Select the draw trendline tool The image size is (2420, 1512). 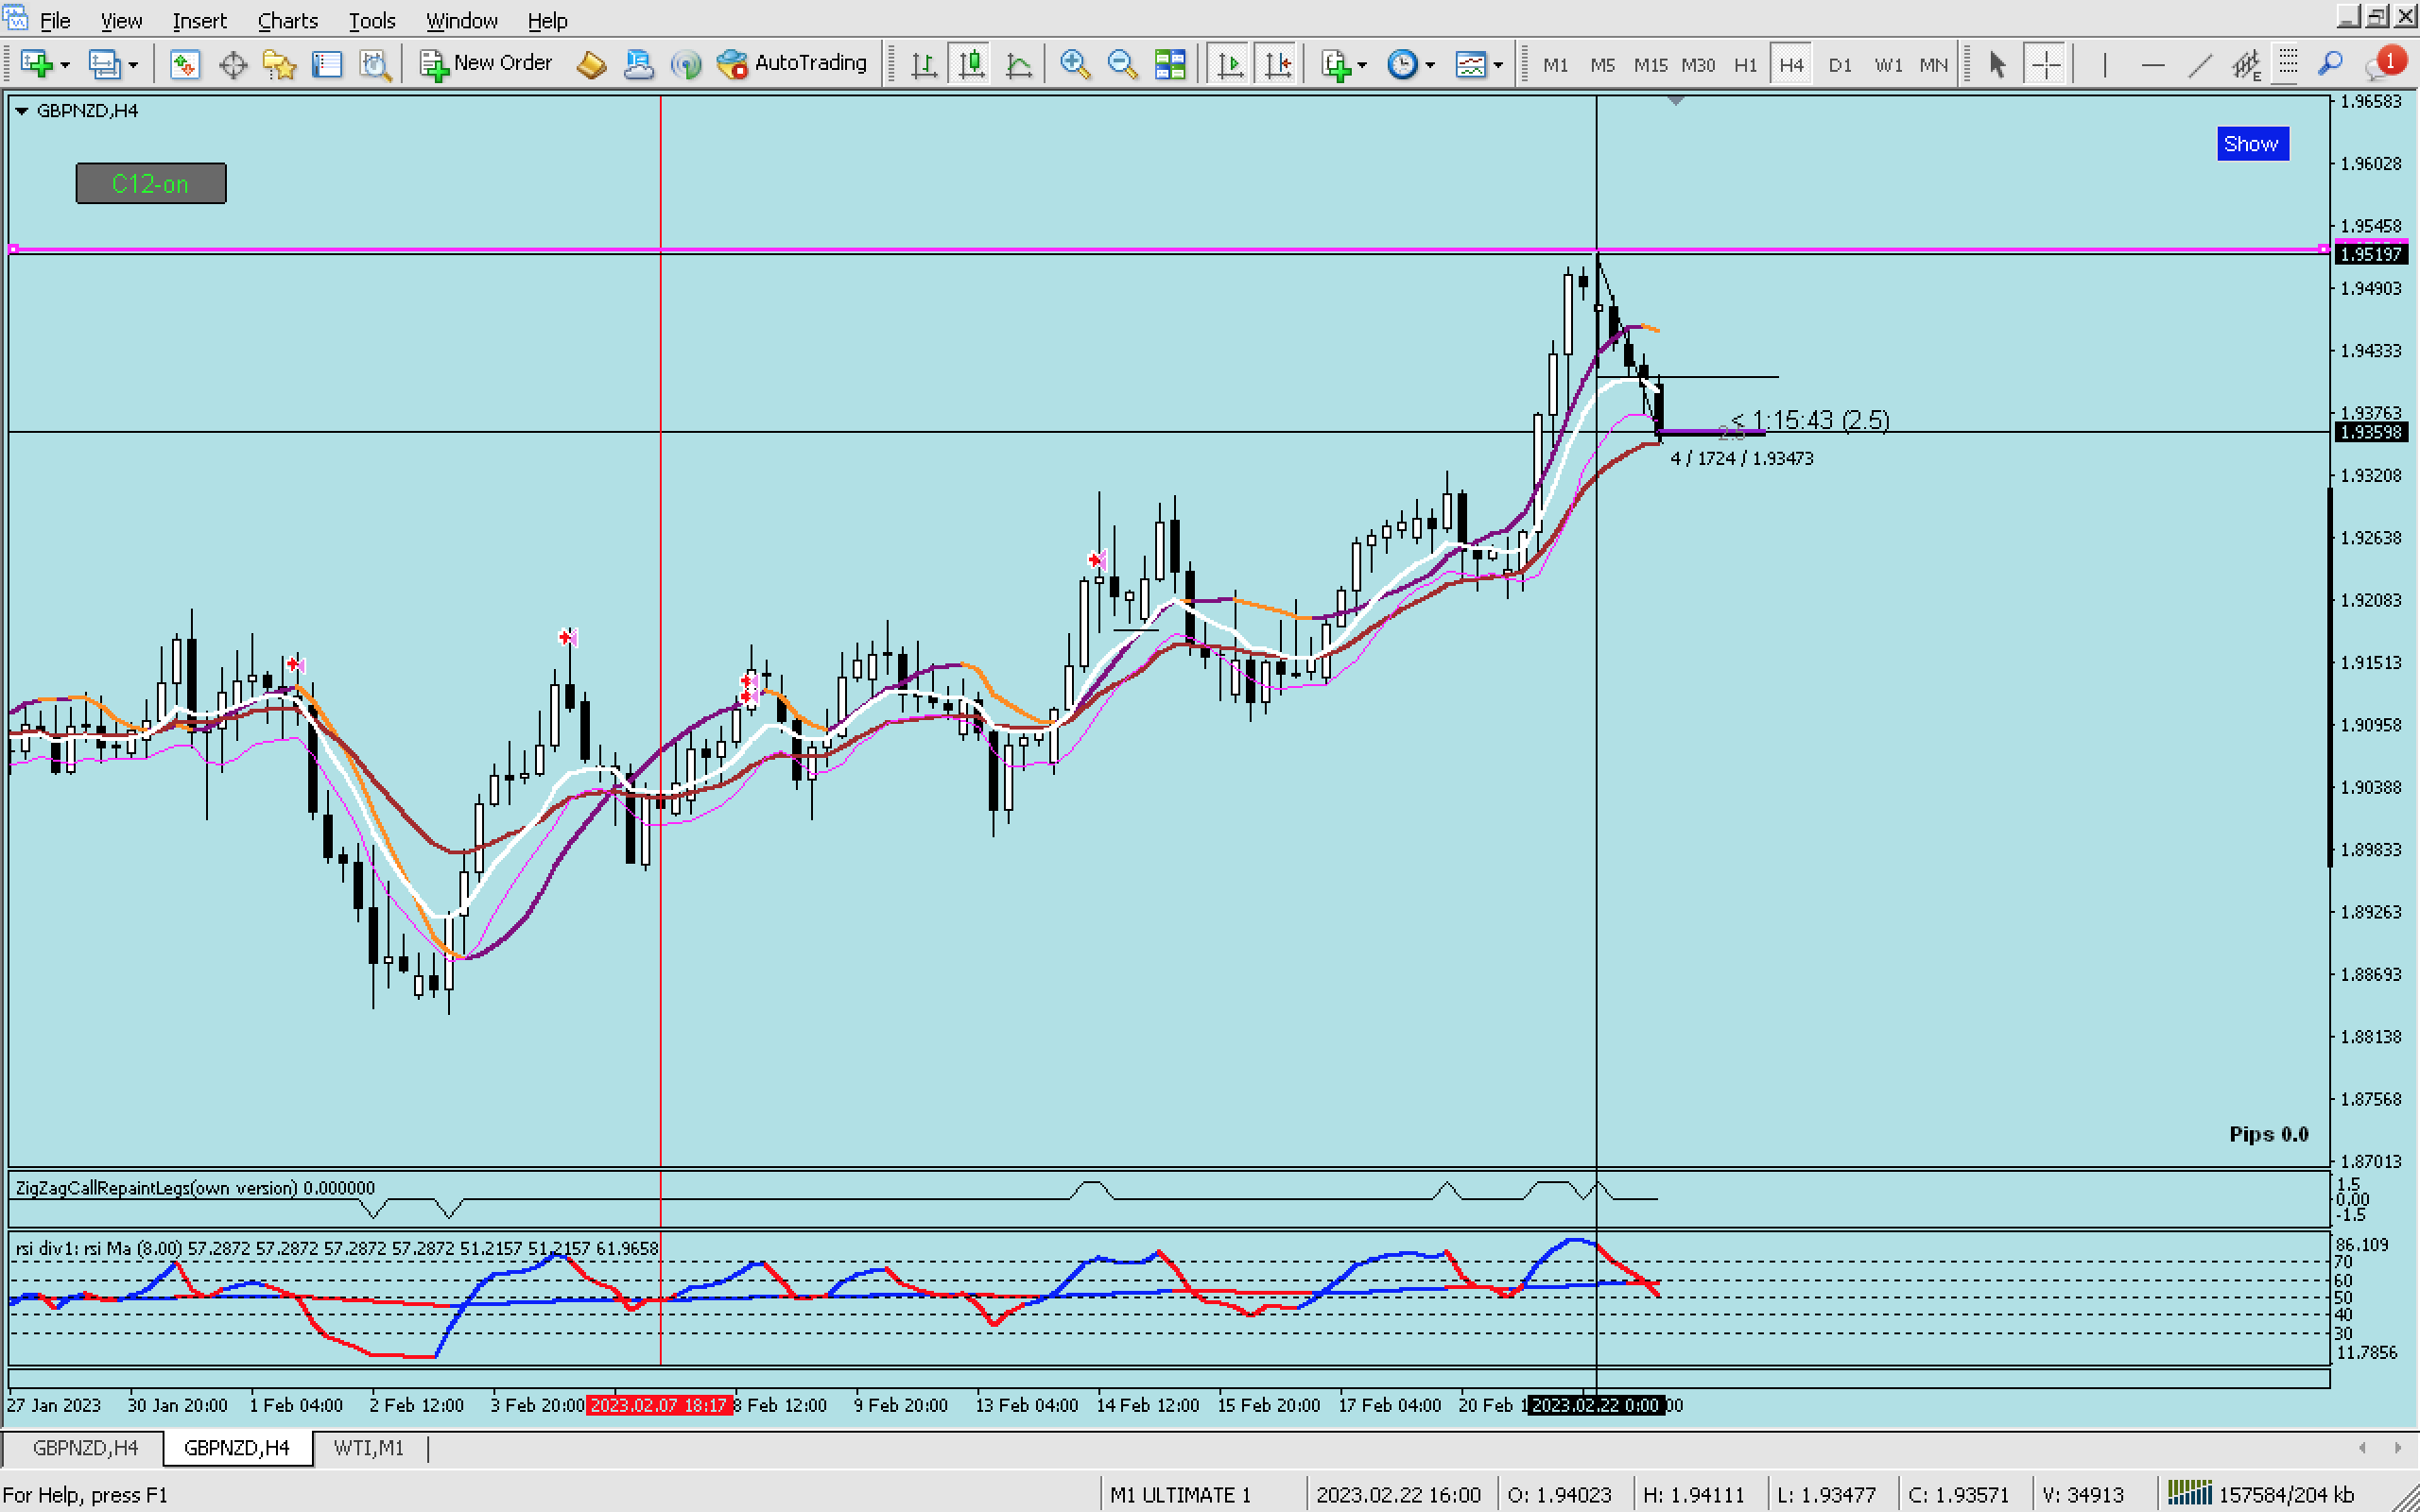pos(2199,64)
